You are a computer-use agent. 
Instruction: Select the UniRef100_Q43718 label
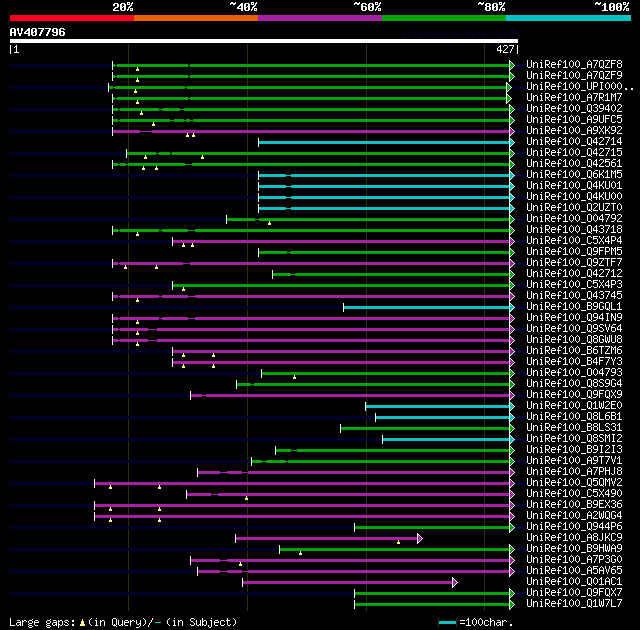574,230
